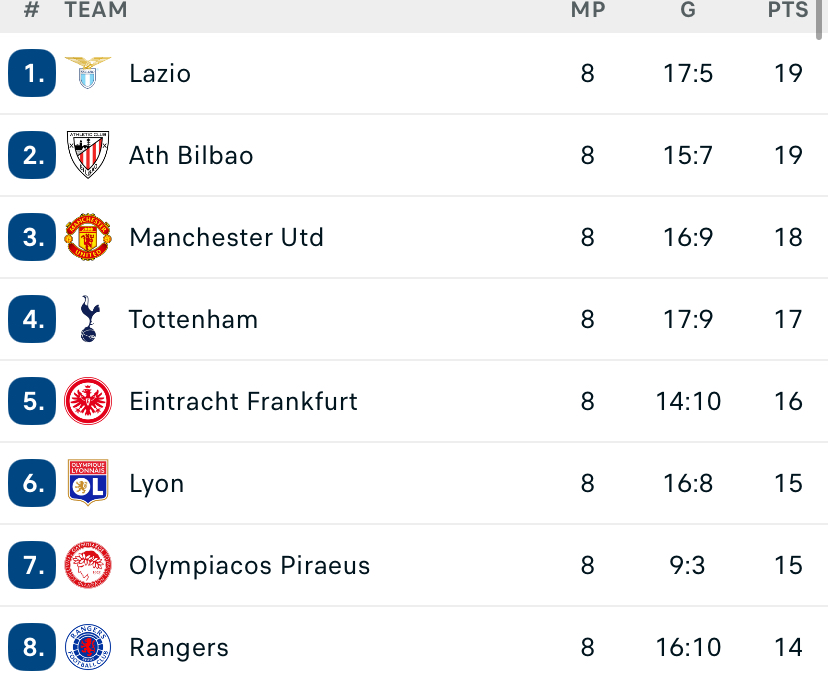Screen dimensions: 828x684
Task: Click Tottenham's 17:9 goals score
Action: point(688,319)
